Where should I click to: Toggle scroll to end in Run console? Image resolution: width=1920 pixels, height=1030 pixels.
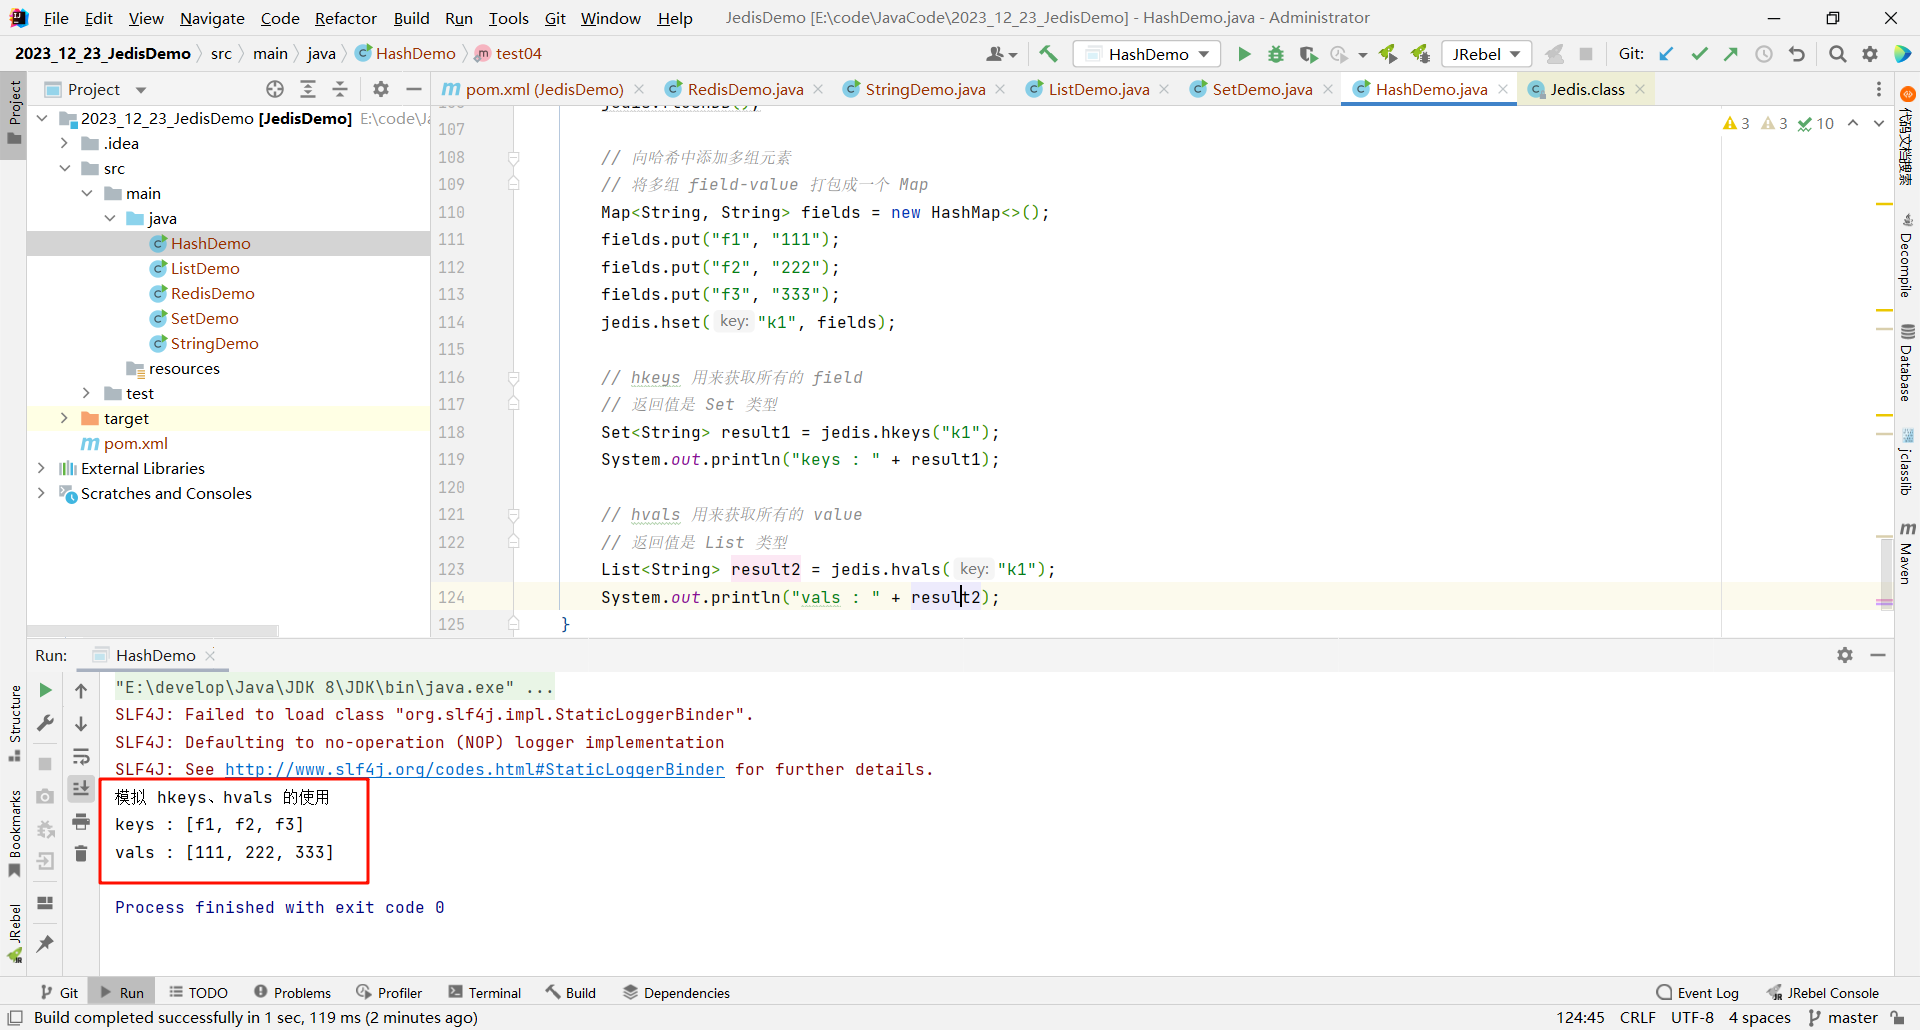click(x=81, y=788)
